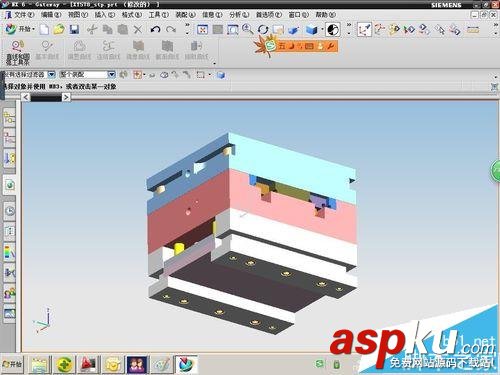Click the right tab scroll arrow
Image resolution: width=500 pixels, height=375 pixels.
click(x=66, y=97)
